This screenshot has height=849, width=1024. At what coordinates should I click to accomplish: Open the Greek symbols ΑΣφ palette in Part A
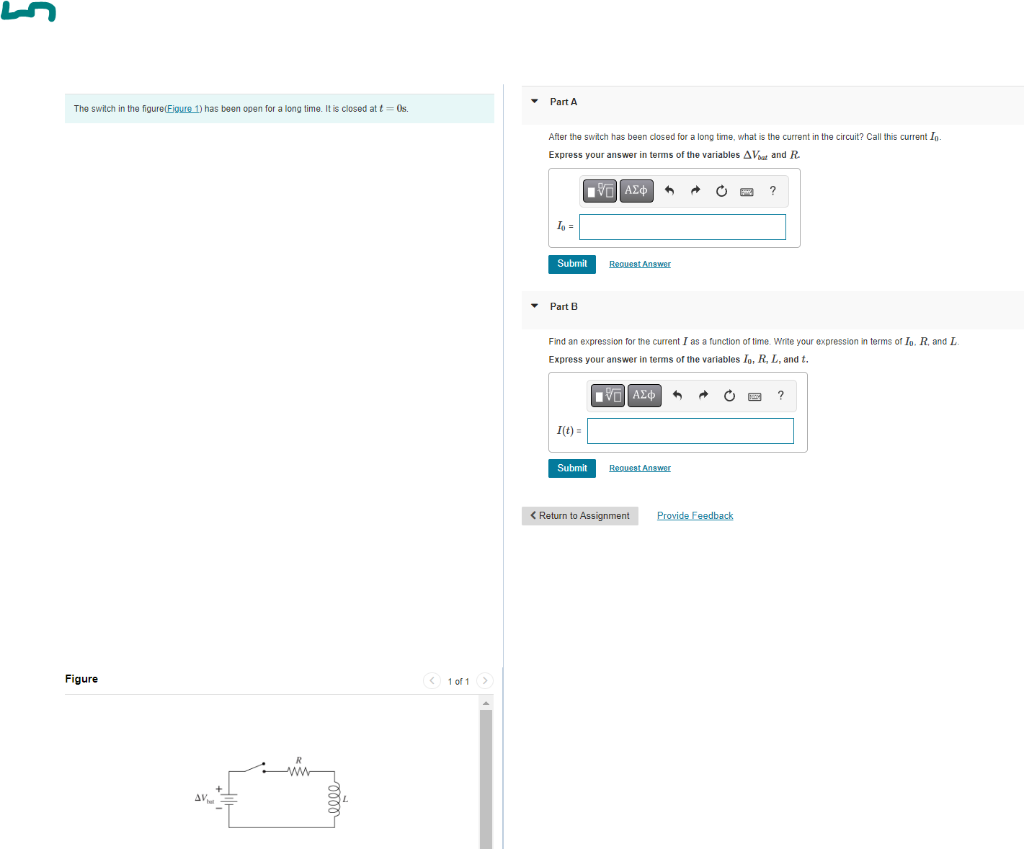636,190
